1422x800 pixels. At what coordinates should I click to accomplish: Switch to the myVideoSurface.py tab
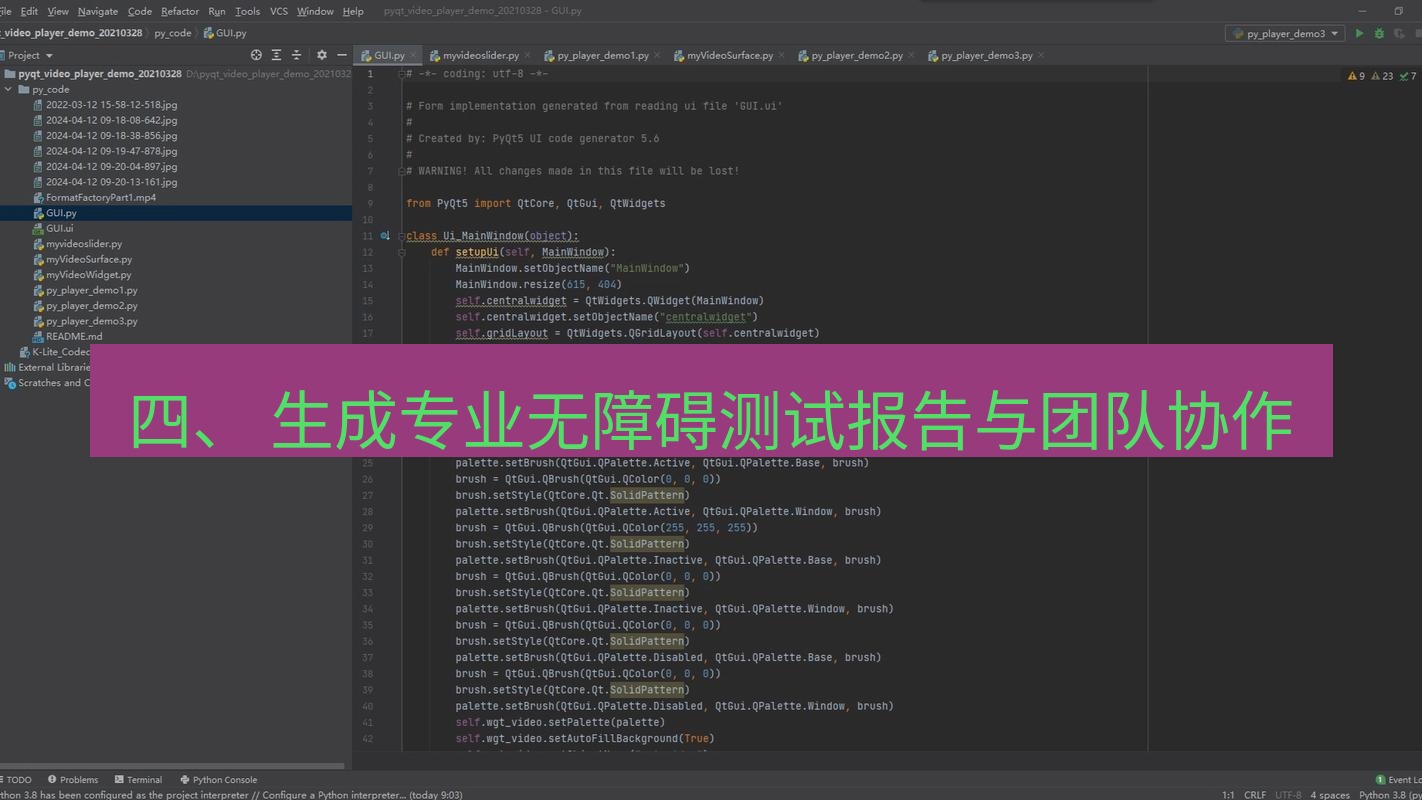(x=729, y=55)
